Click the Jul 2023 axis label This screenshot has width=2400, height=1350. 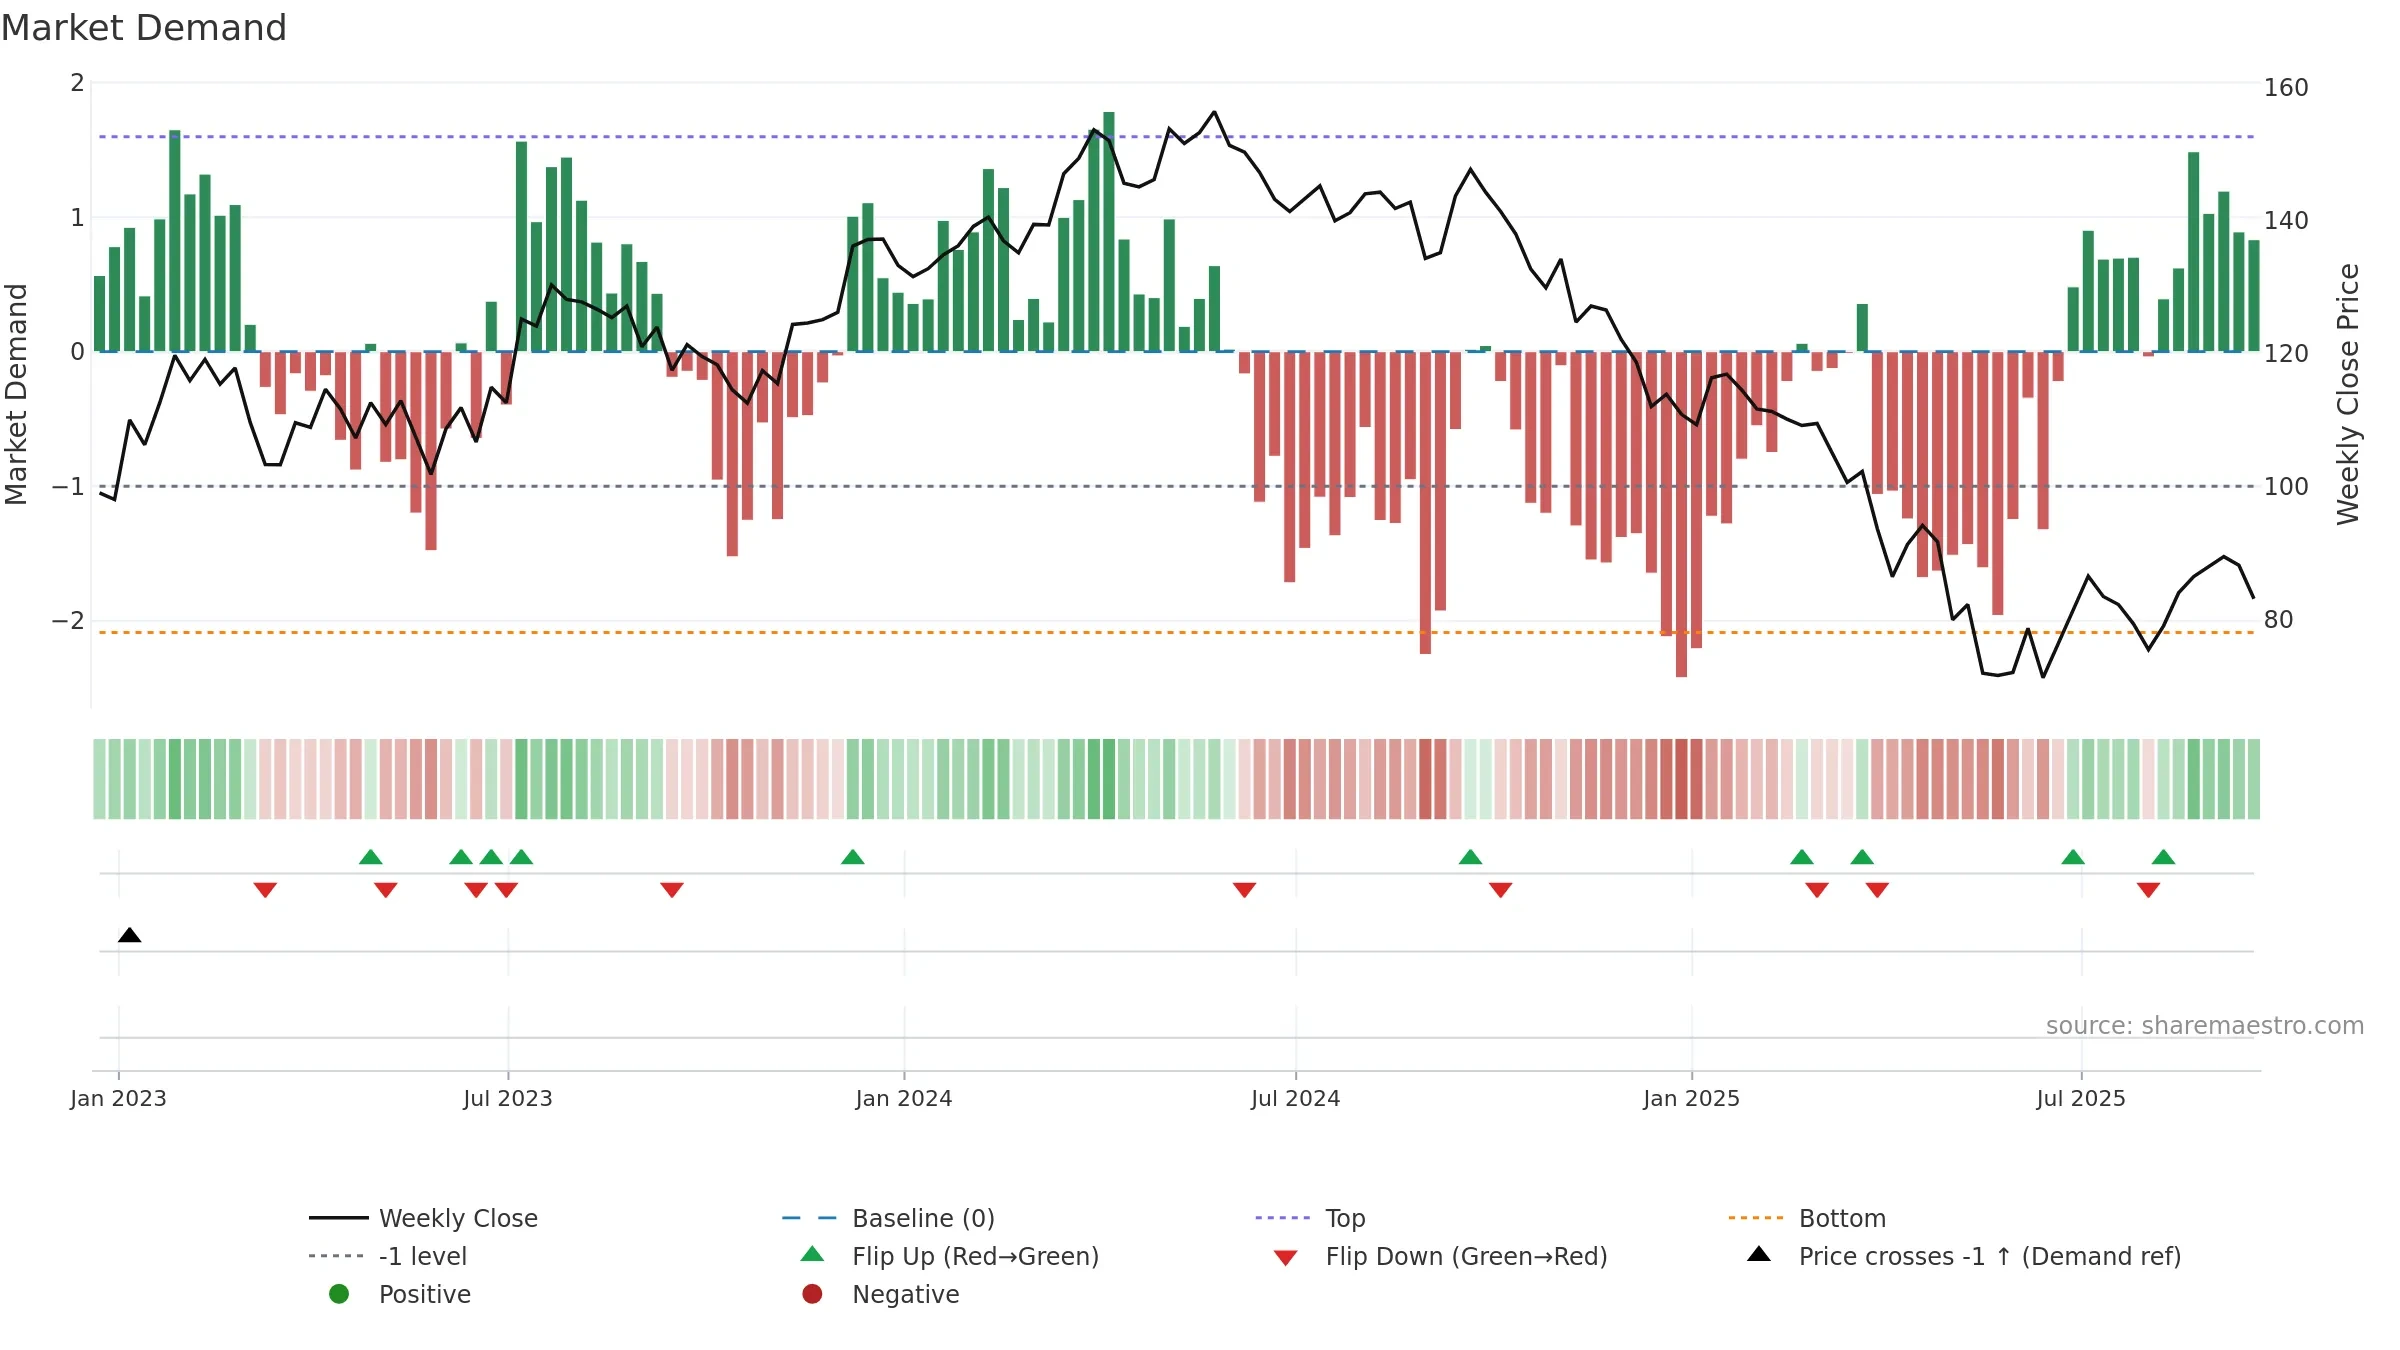coord(507,1098)
